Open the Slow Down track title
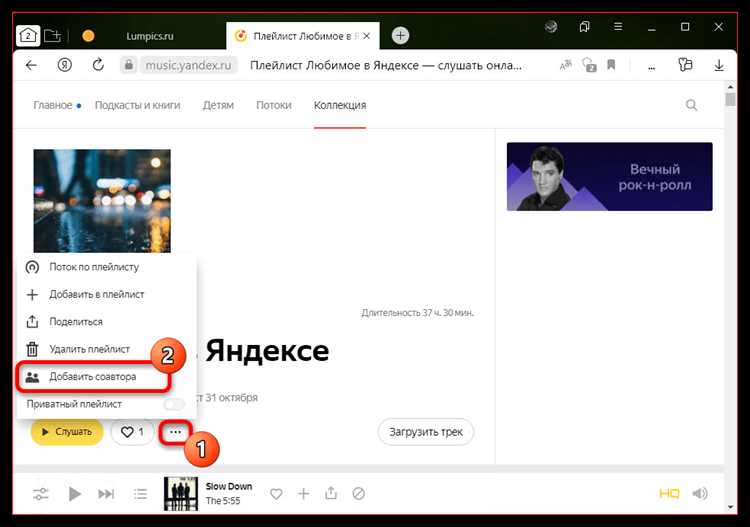The image size is (750, 527). pos(229,486)
